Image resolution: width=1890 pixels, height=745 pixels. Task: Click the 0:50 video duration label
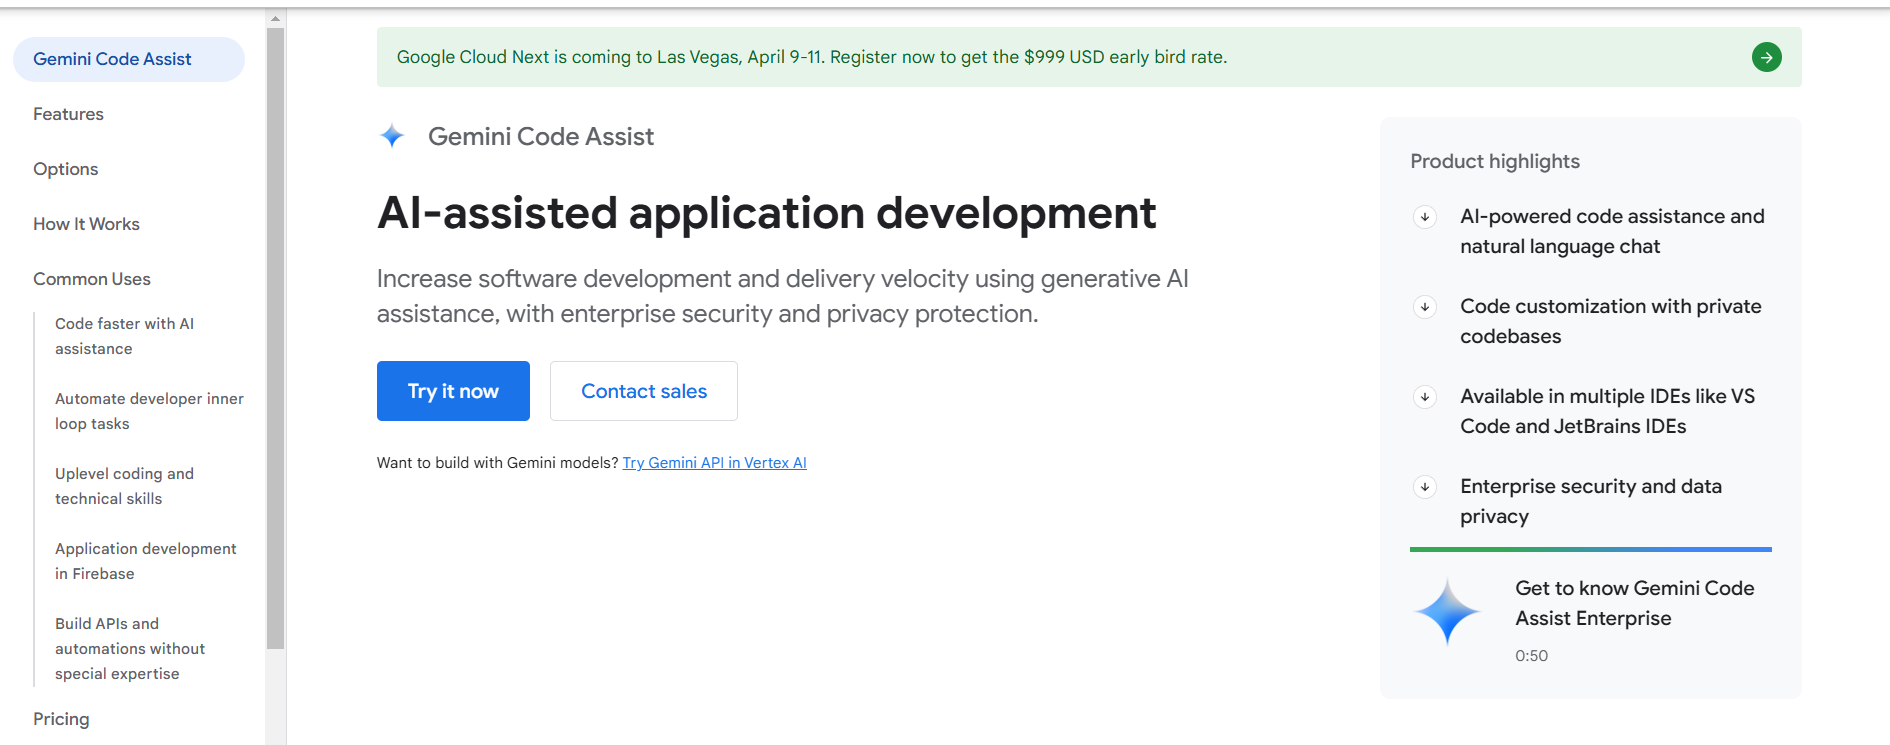(1531, 656)
